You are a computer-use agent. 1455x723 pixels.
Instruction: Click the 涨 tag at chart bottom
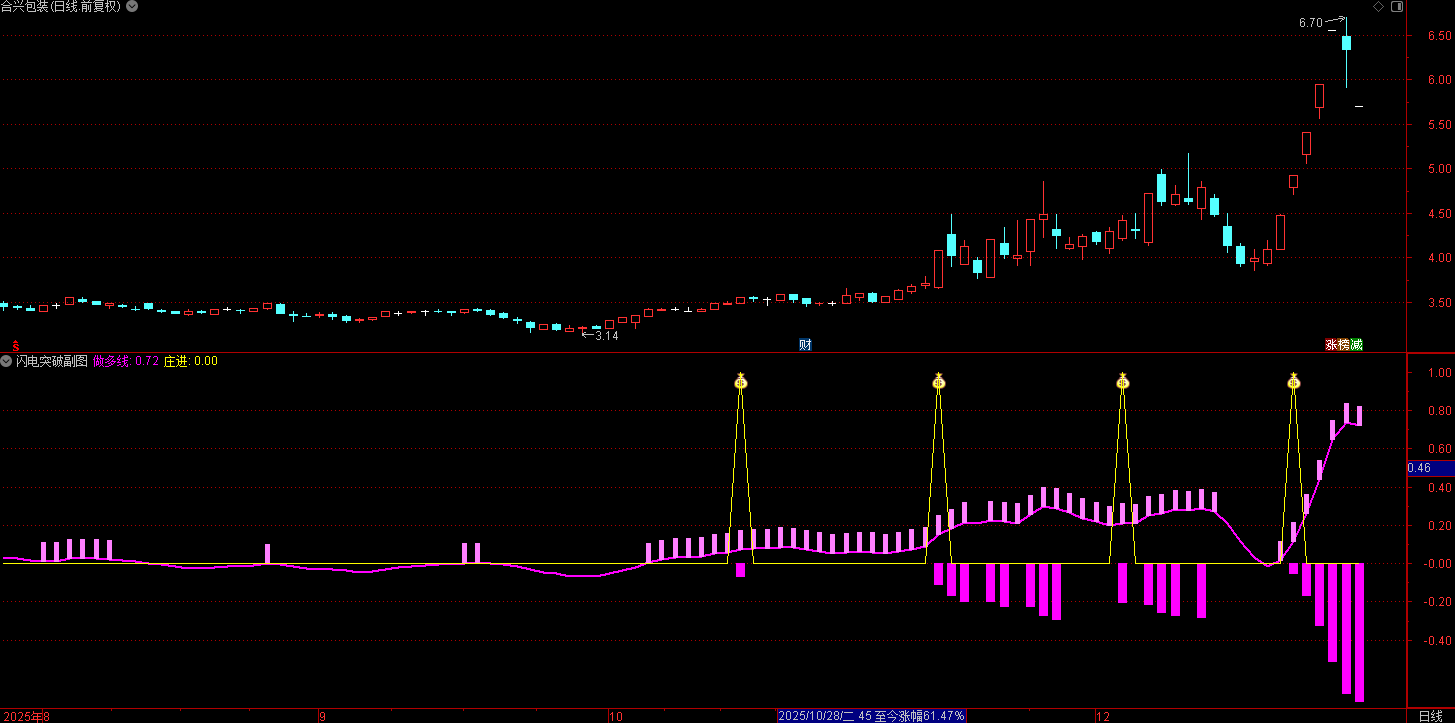click(x=1332, y=345)
